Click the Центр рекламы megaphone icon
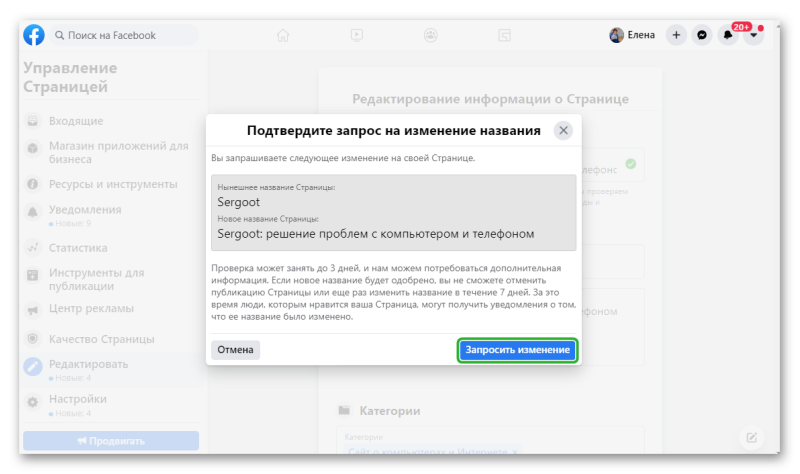Viewport: 800px width, 474px height. coord(33,310)
